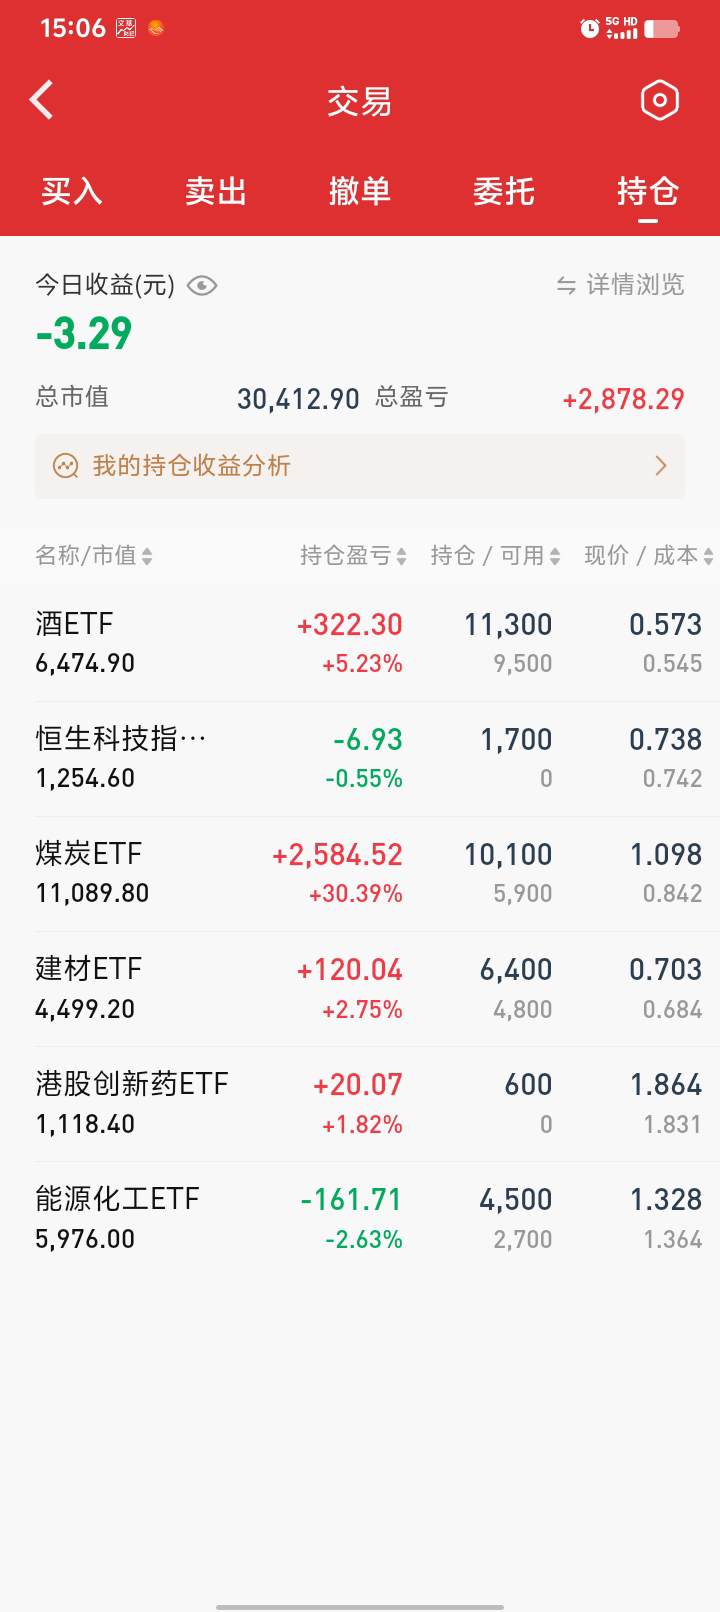720x1612 pixels.
Task: Sort by 现价/成本 column
Action: point(648,556)
